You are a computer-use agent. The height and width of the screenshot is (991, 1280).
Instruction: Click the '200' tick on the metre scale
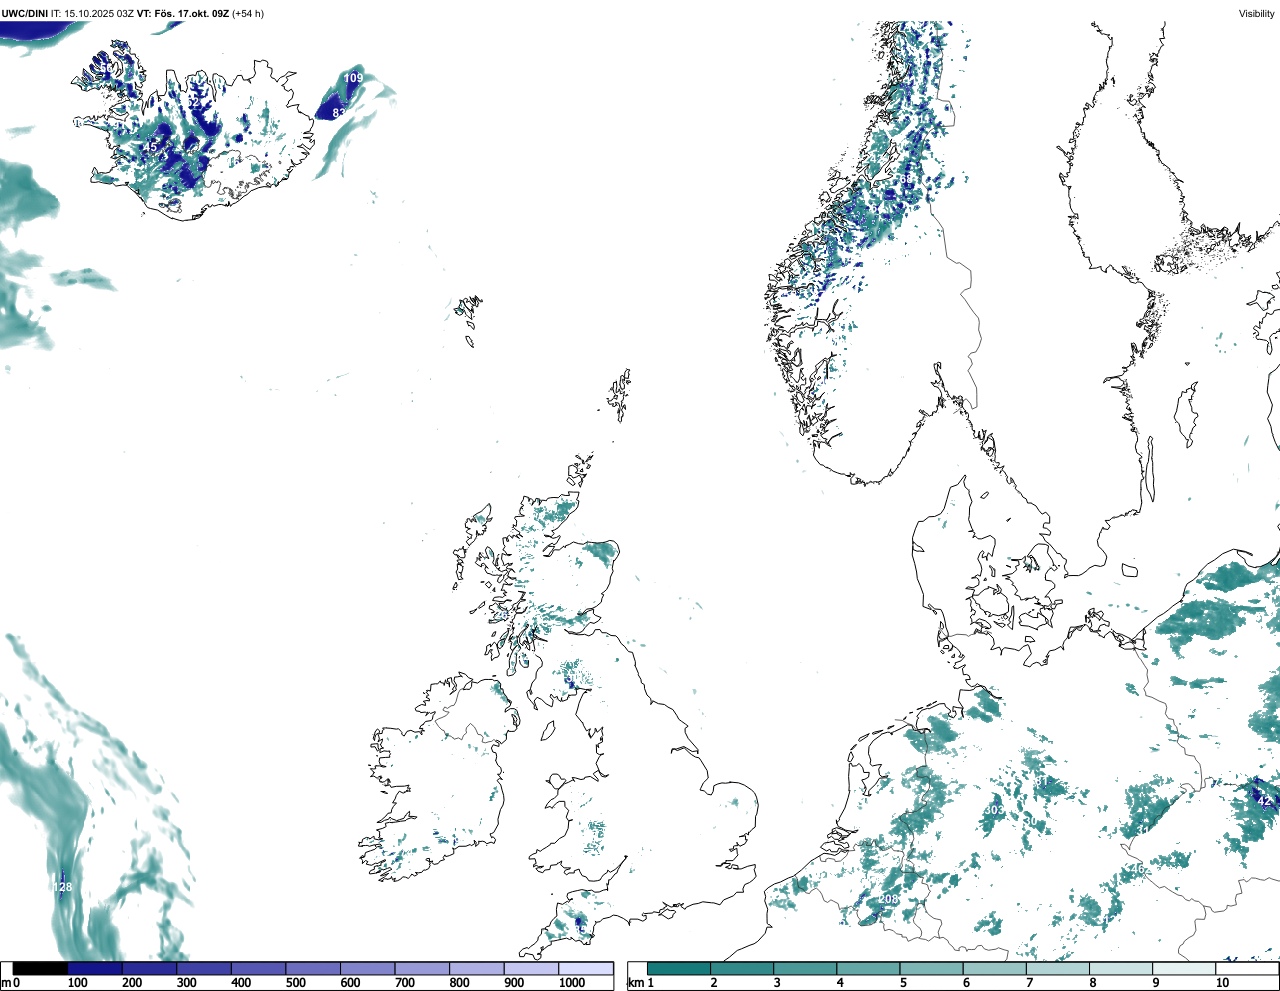coord(132,983)
